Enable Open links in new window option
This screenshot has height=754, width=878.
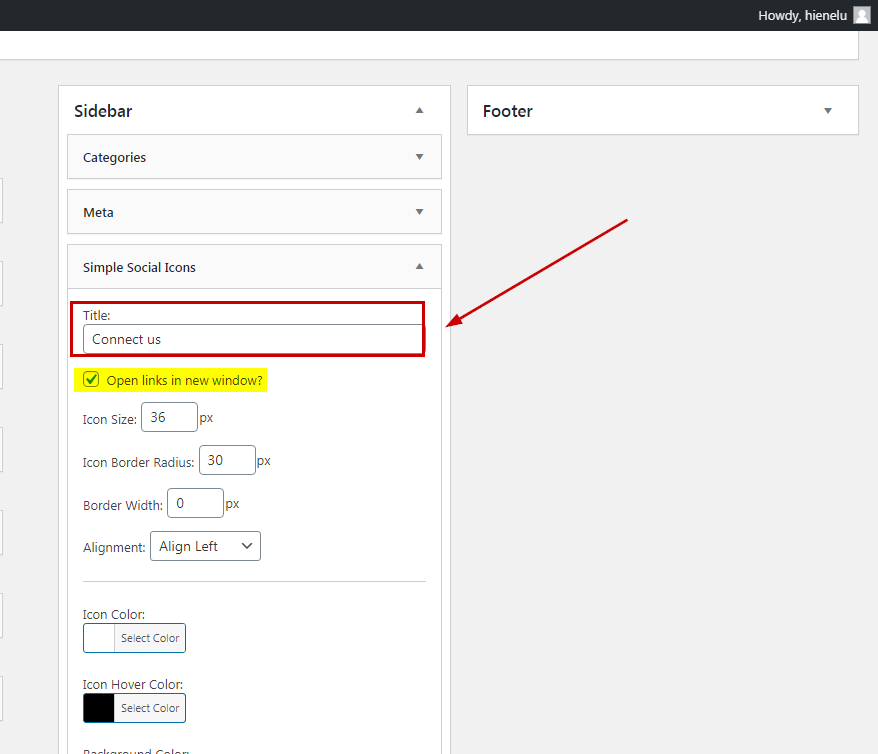tap(91, 379)
